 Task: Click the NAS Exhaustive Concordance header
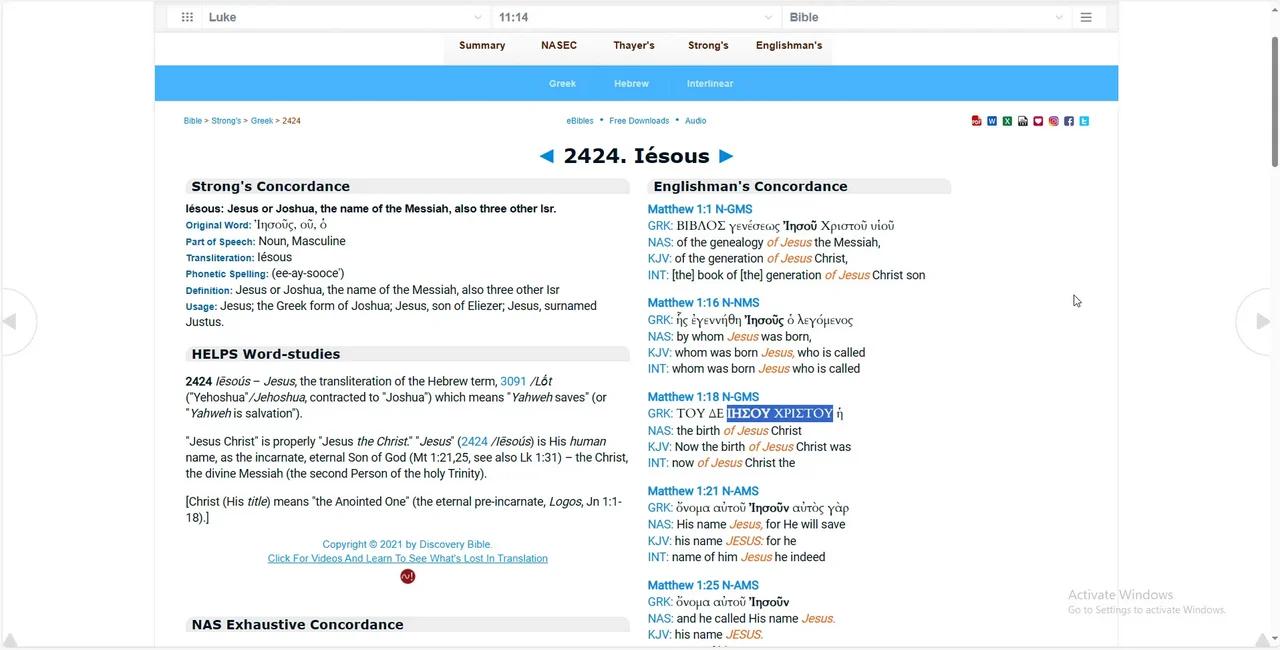(407, 624)
